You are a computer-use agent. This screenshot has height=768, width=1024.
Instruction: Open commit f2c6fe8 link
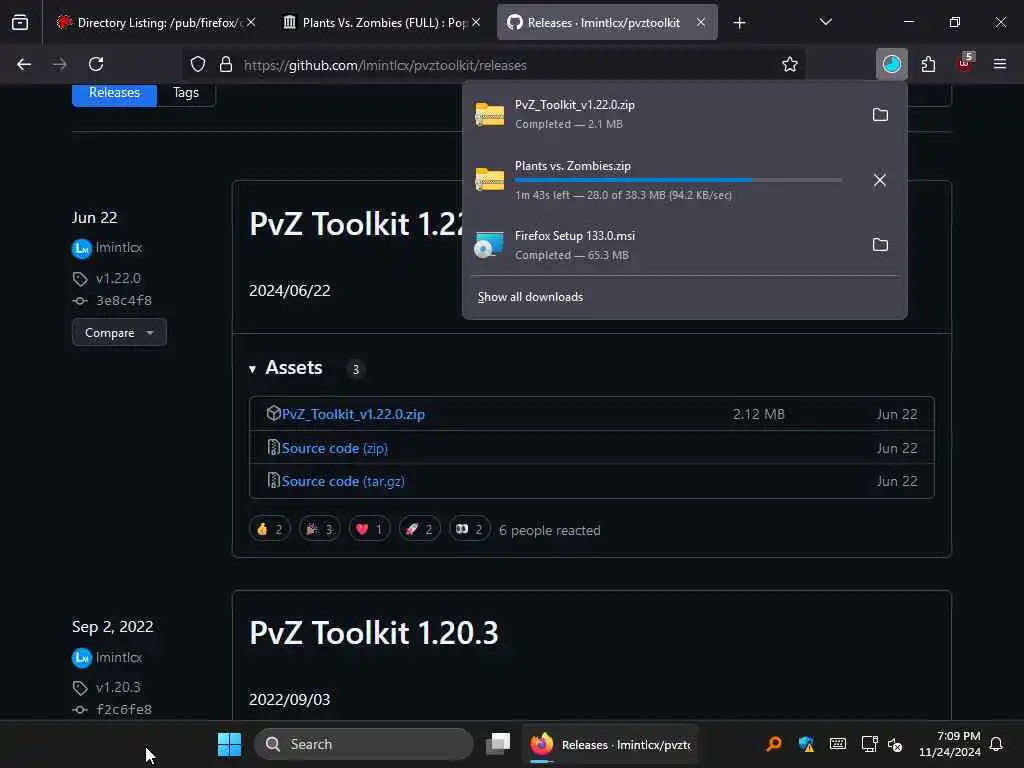click(123, 709)
